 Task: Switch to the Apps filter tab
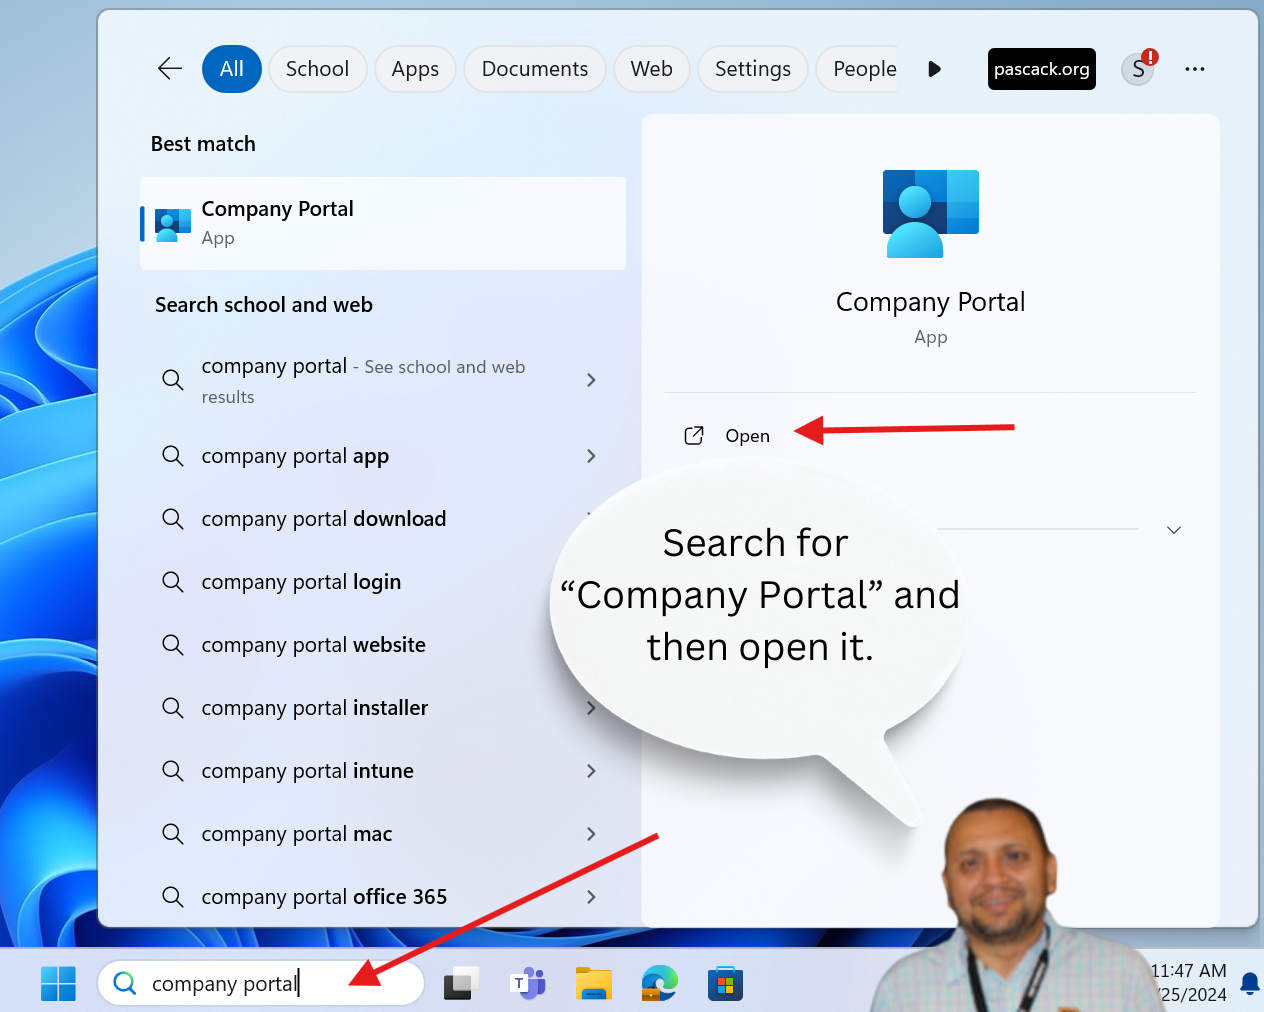point(415,69)
